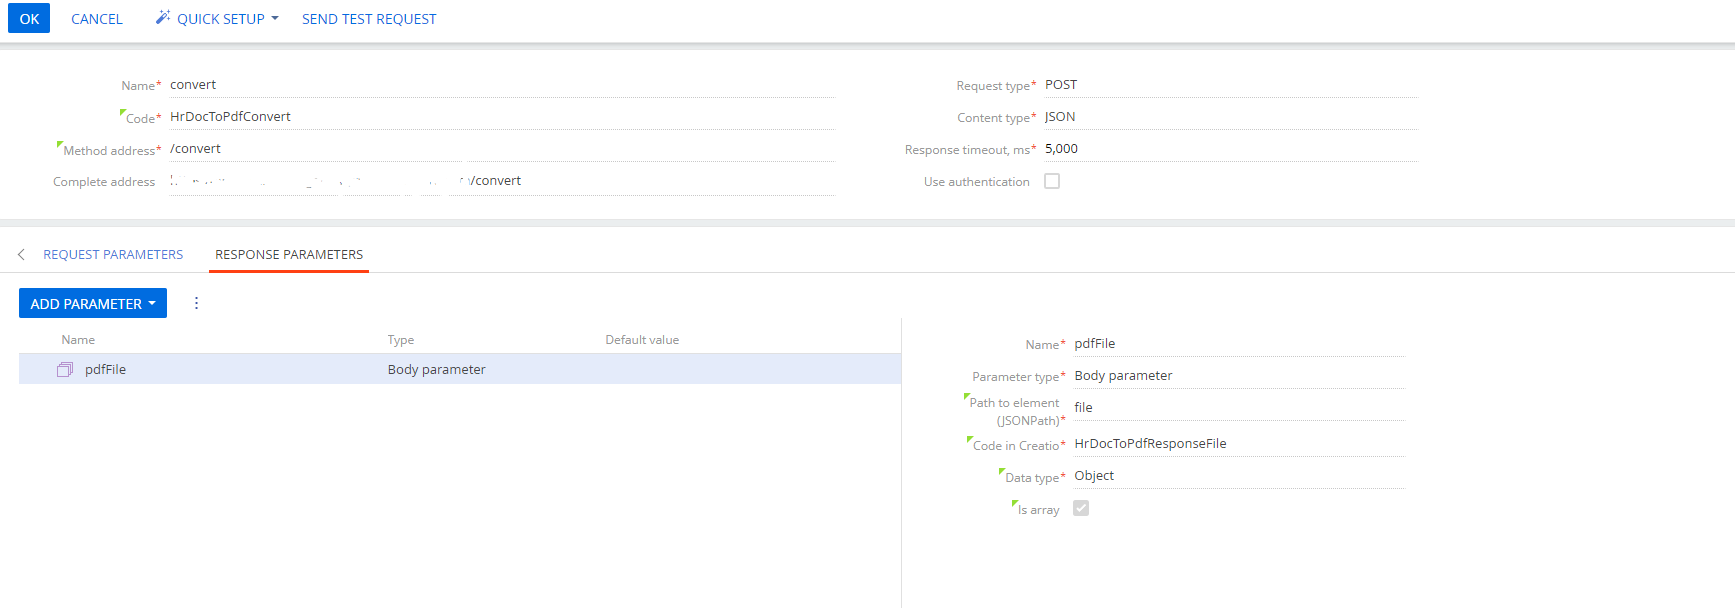This screenshot has height=608, width=1735.
Task: Select the pdfFile parameter row
Action: [460, 369]
